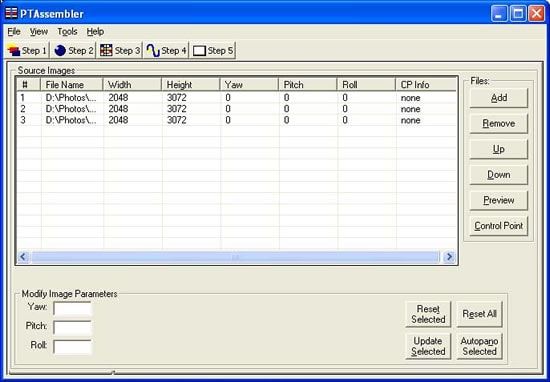Click the Preview button
The width and height of the screenshot is (550, 382).
[498, 200]
